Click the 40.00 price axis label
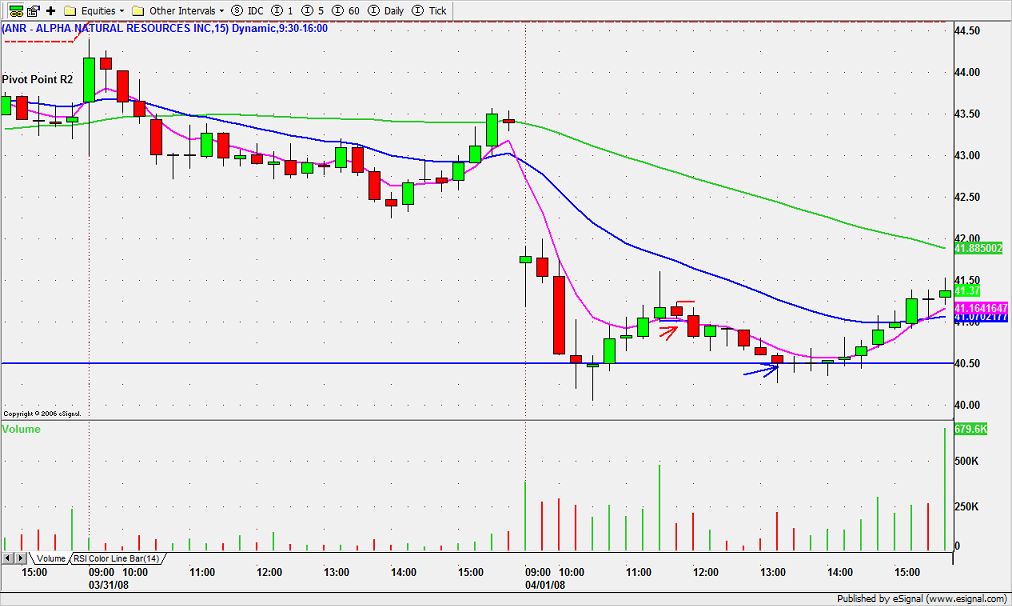 coord(967,405)
